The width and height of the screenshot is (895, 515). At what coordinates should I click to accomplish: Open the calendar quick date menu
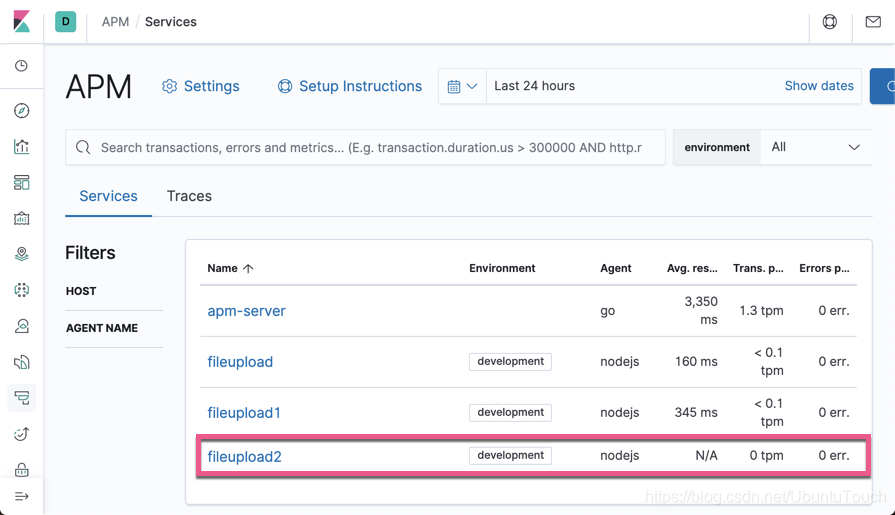click(462, 86)
